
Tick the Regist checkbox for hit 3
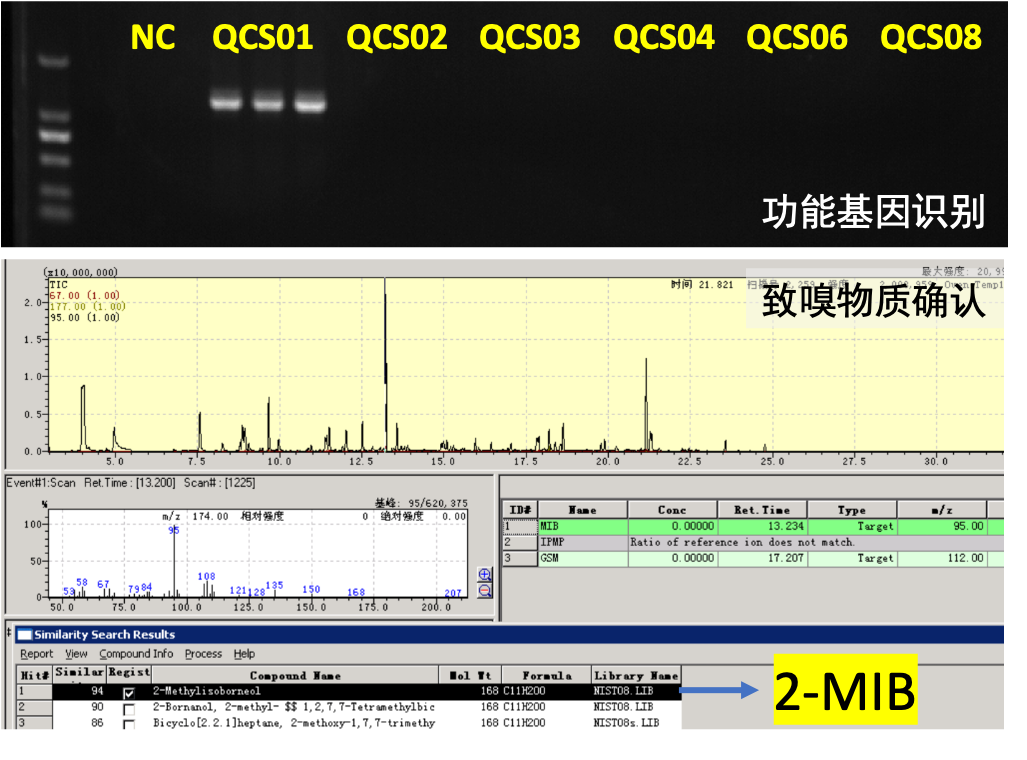pos(128,723)
